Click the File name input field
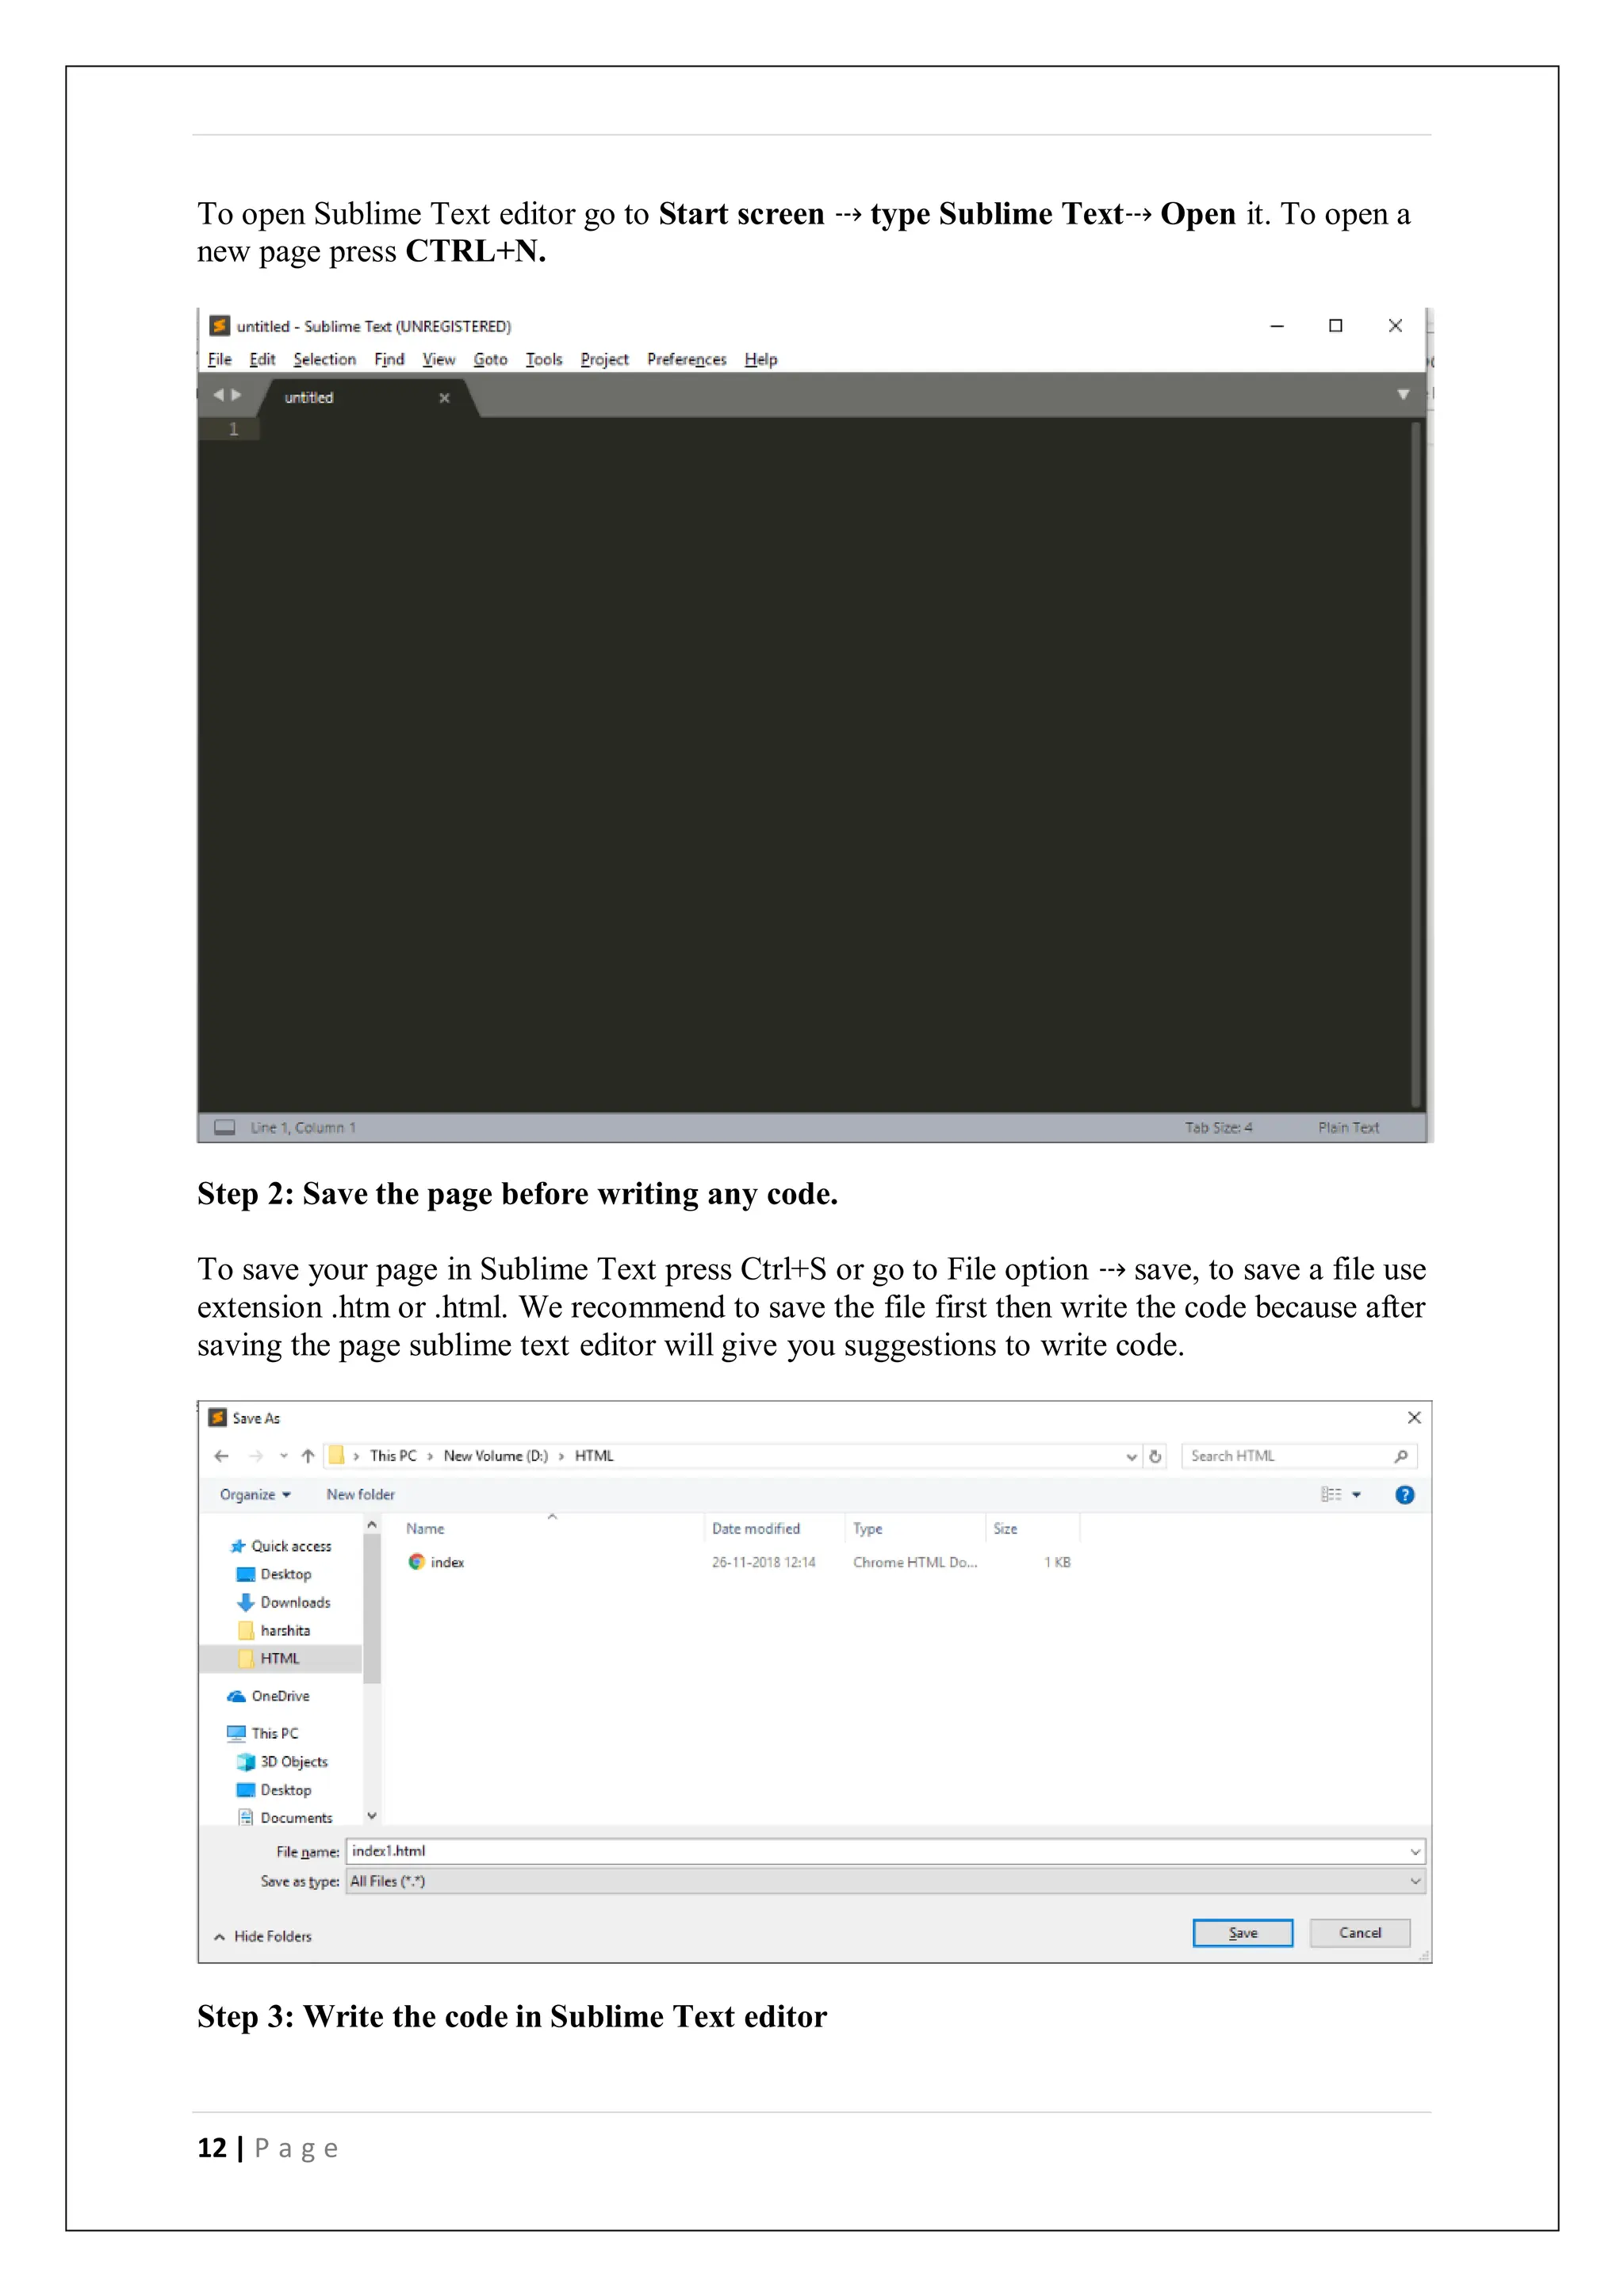 pos(884,1851)
